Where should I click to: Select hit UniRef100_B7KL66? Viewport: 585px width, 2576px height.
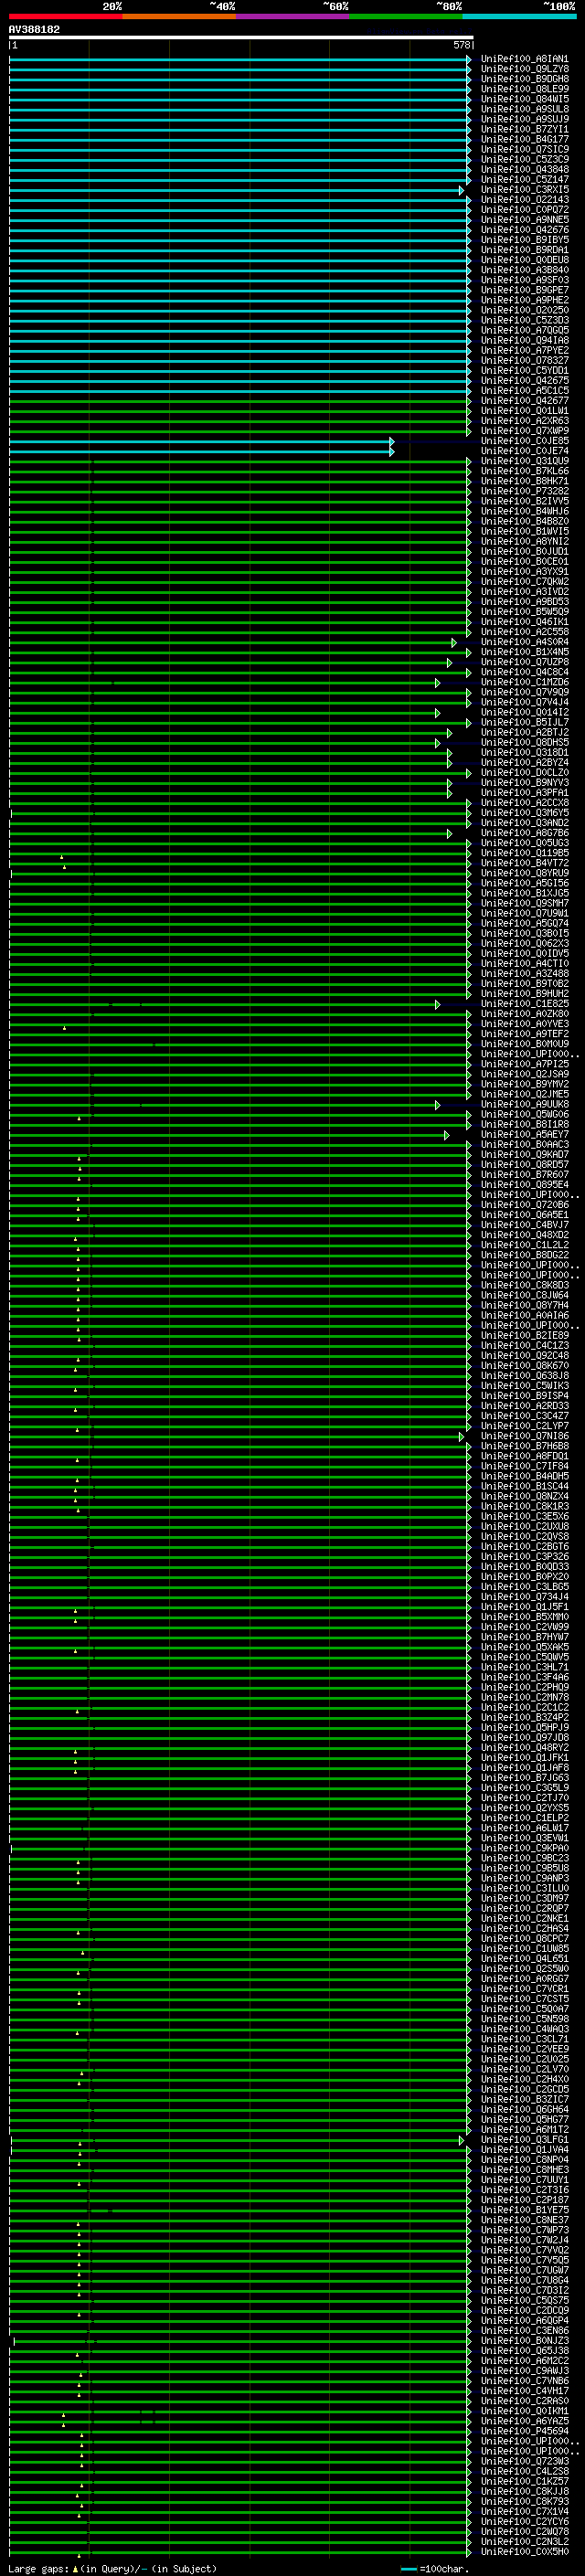(524, 471)
